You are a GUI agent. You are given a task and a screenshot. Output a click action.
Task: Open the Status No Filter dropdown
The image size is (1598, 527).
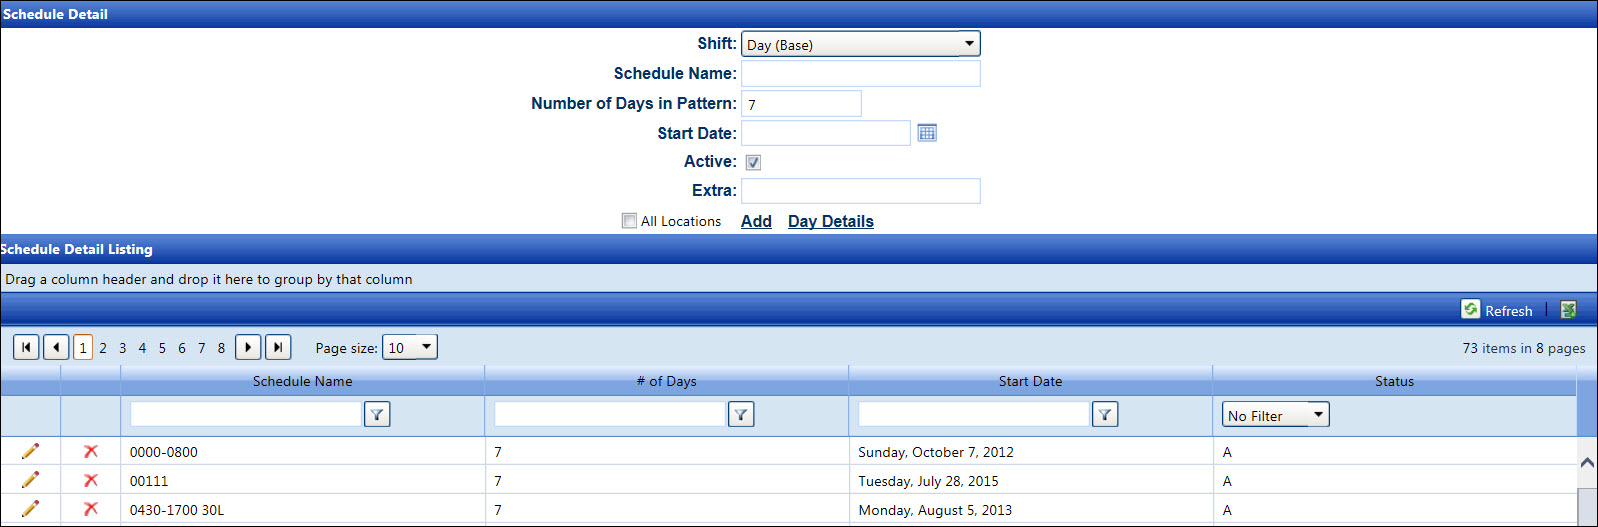1318,415
